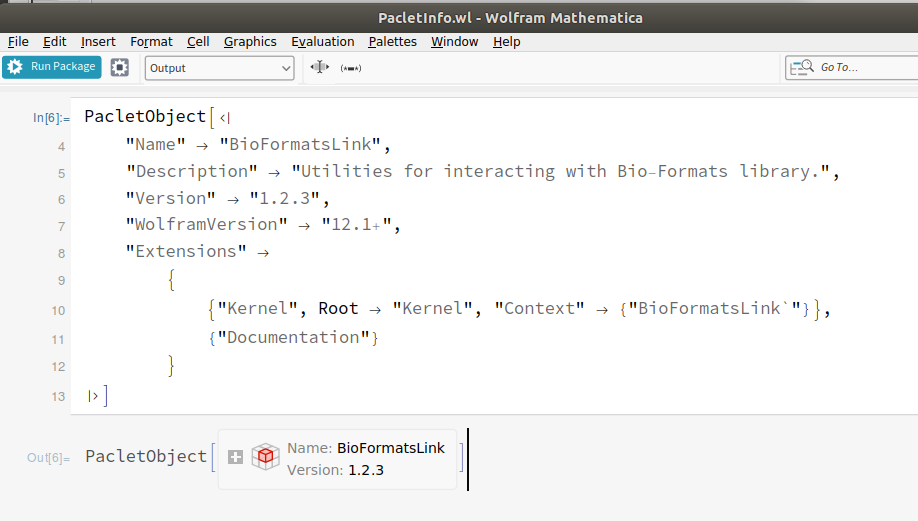This screenshot has width=918, height=521.
Task: Click the Root symbol on line 10
Action: pyautogui.click(x=338, y=309)
